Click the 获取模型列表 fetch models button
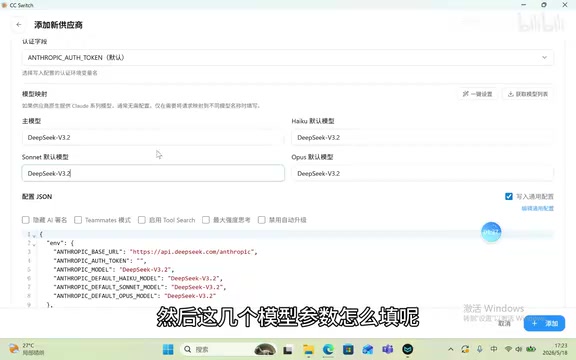The width and height of the screenshot is (576, 360). tap(528, 94)
